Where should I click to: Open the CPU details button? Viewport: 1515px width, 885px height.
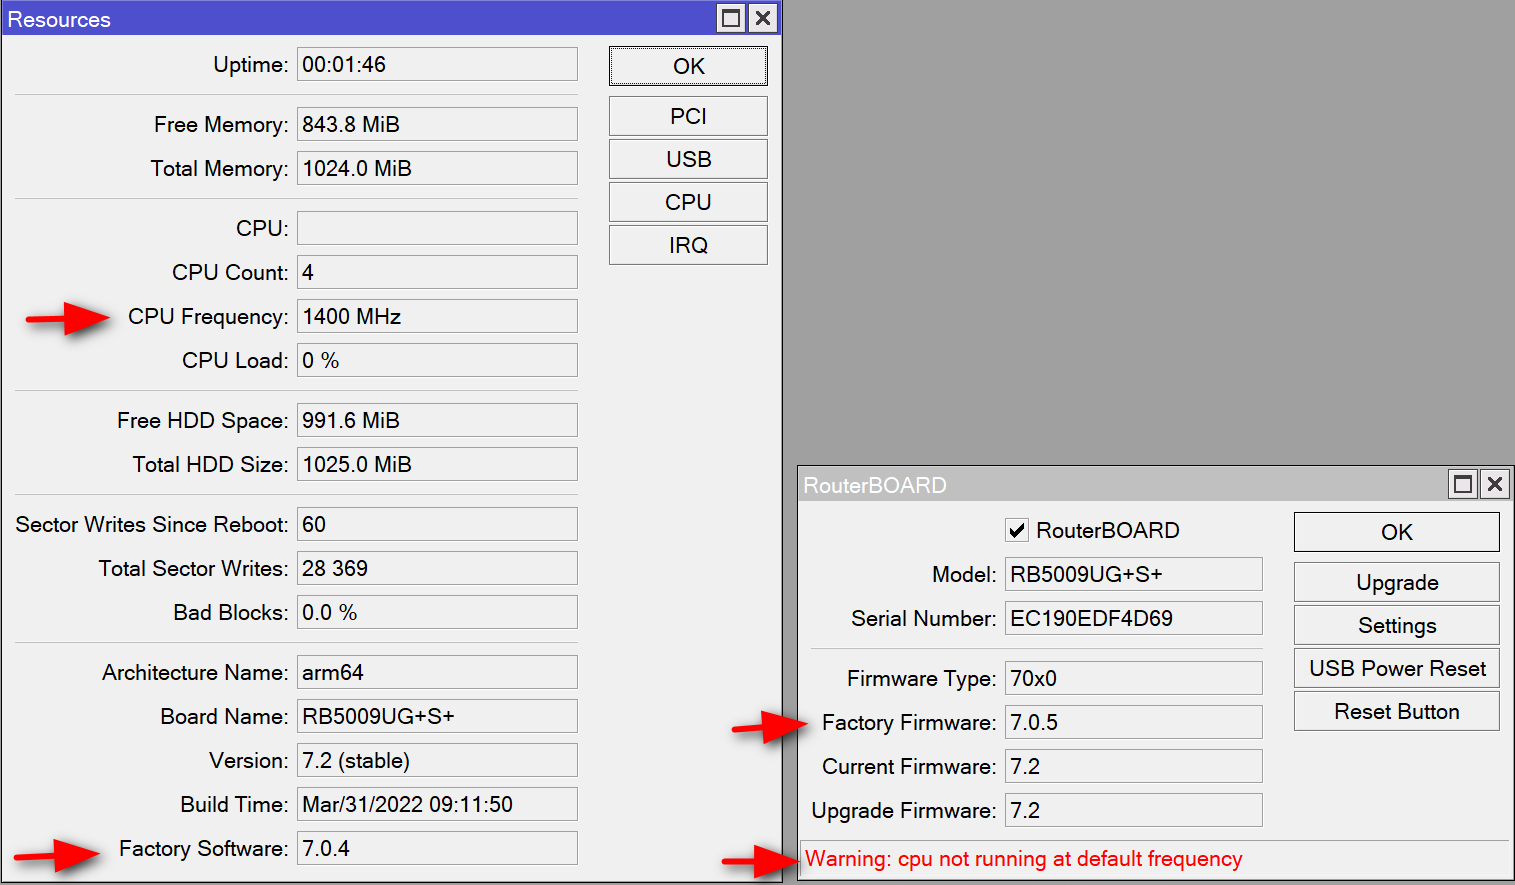[x=688, y=202]
